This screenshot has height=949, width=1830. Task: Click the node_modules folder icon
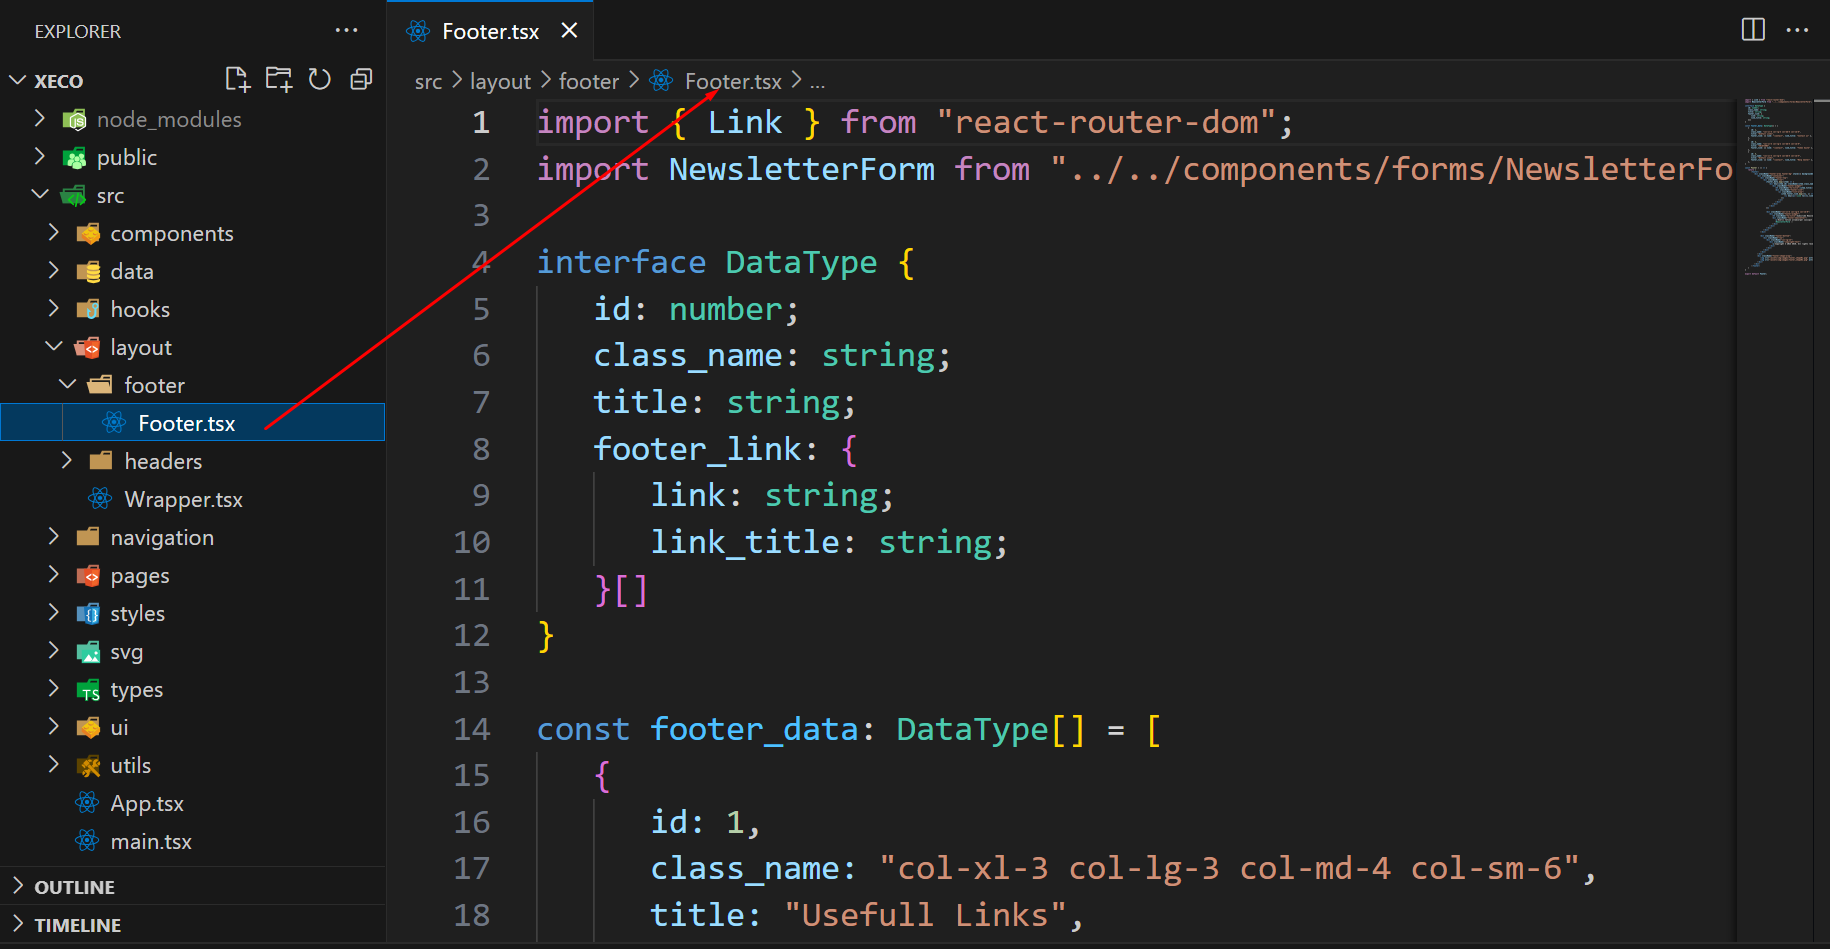[x=74, y=120]
